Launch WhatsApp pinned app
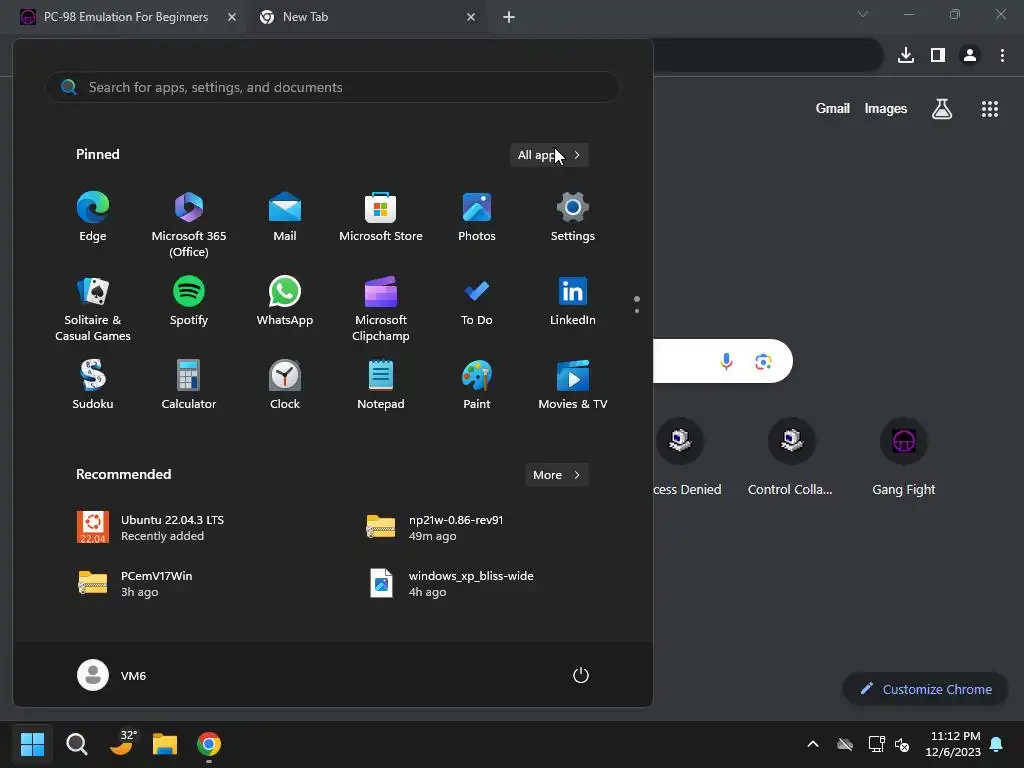 coord(285,302)
